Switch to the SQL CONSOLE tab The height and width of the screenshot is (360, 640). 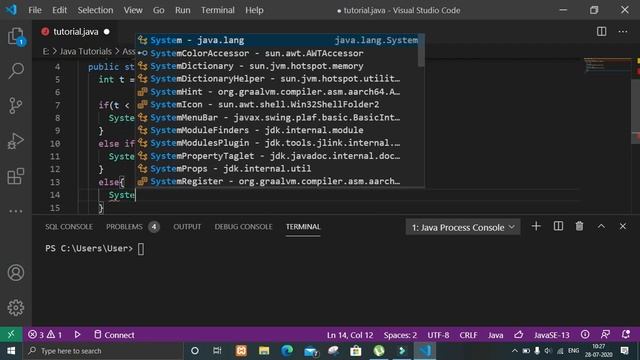pyautogui.click(x=69, y=227)
